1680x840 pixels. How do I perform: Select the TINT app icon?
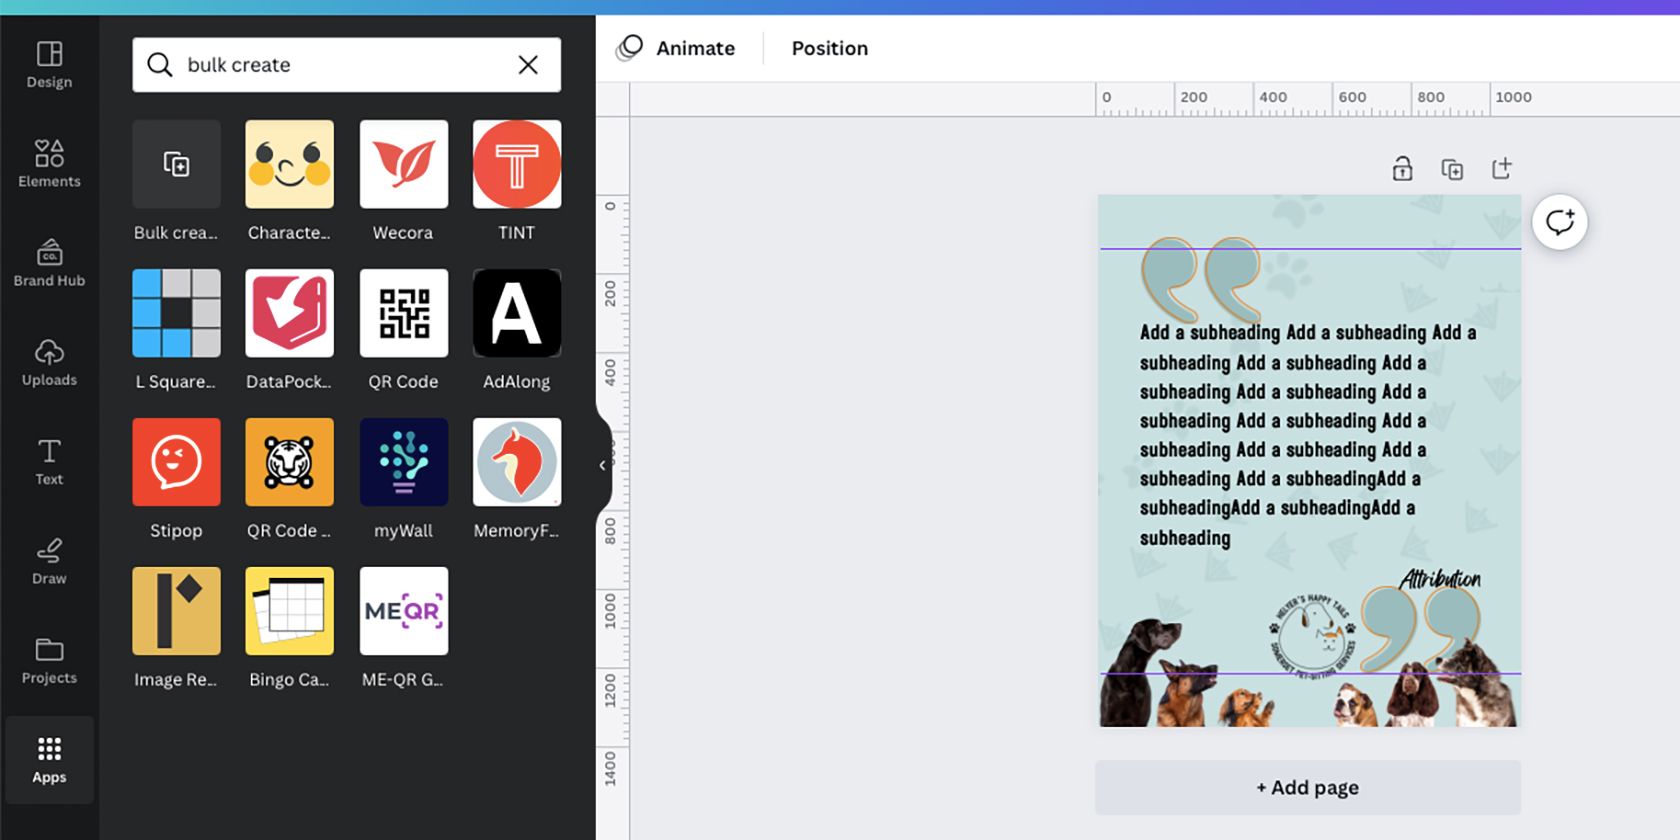coord(516,165)
